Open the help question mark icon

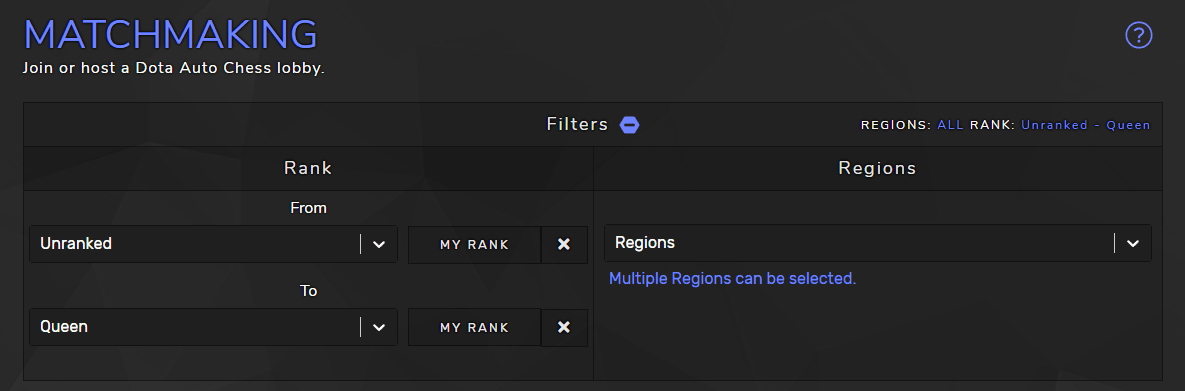pos(1138,36)
